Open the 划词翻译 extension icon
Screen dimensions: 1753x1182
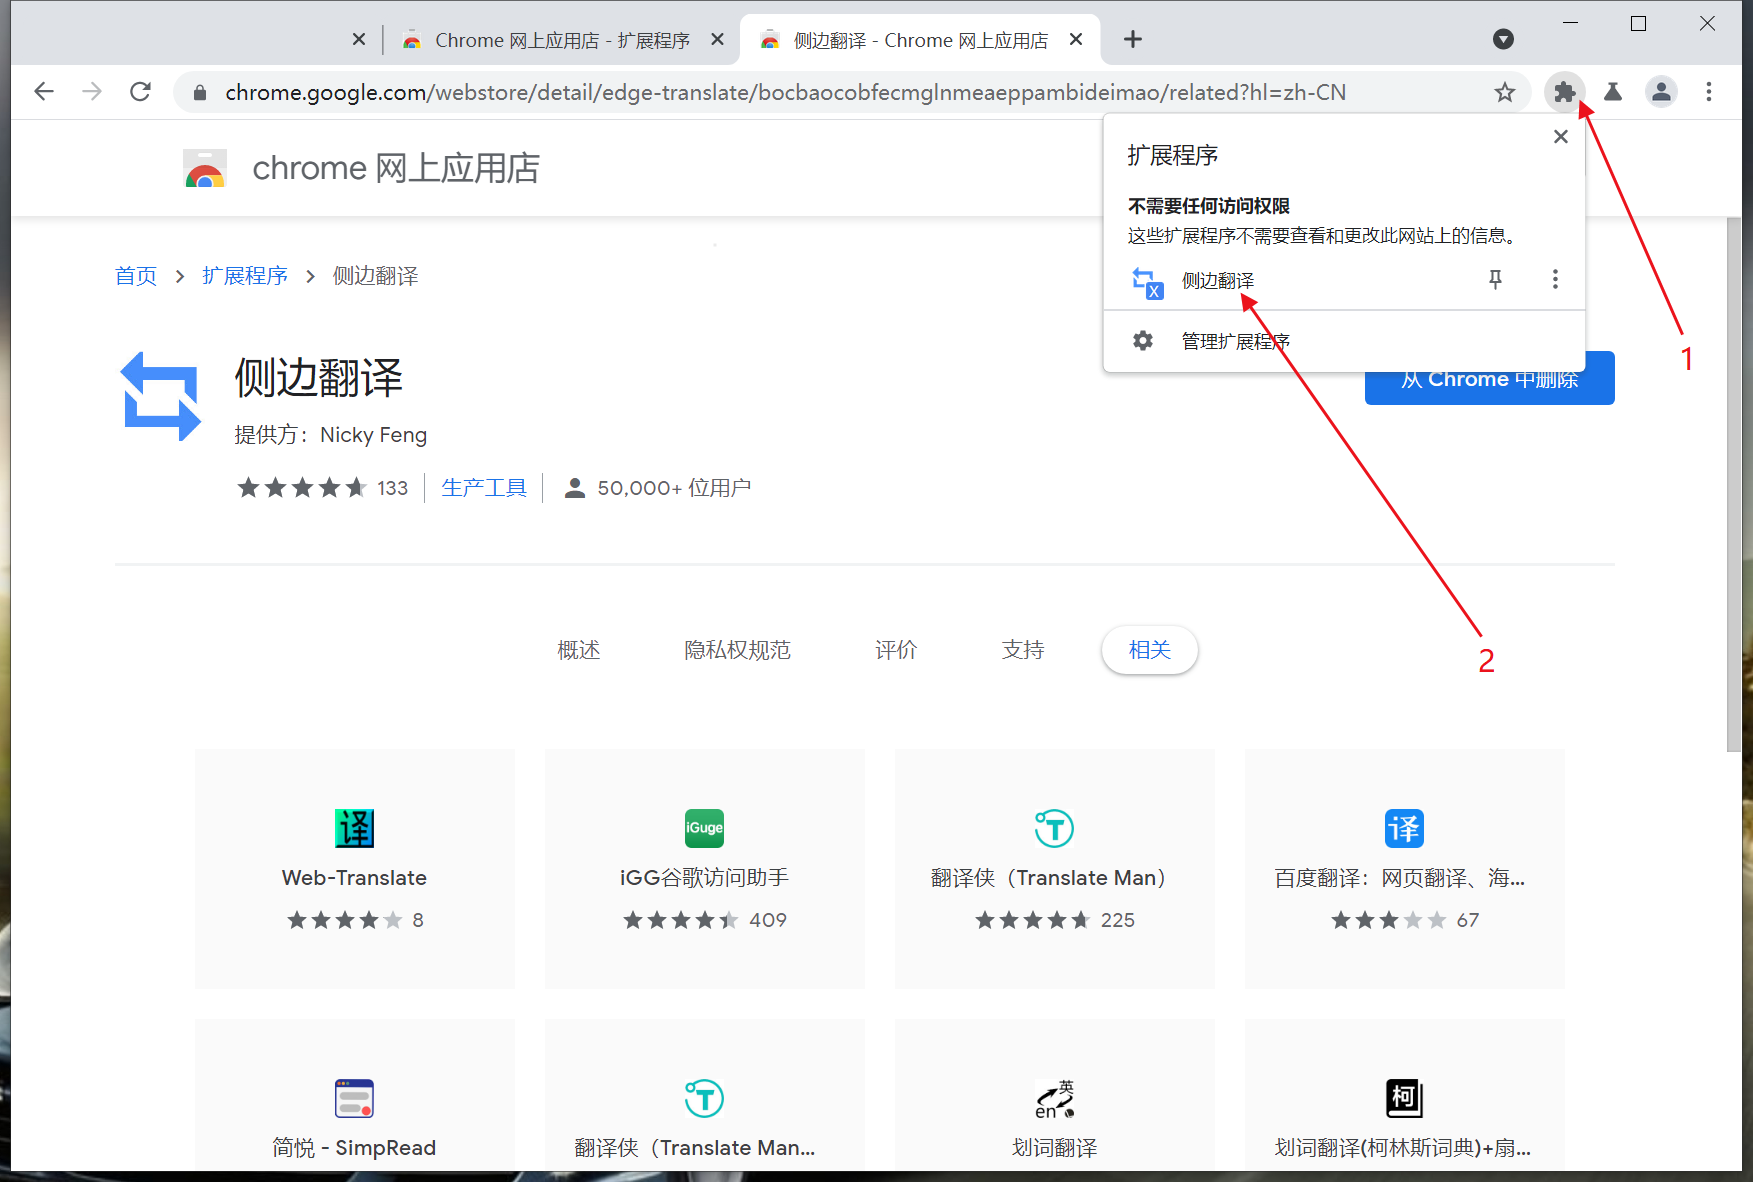click(1054, 1098)
